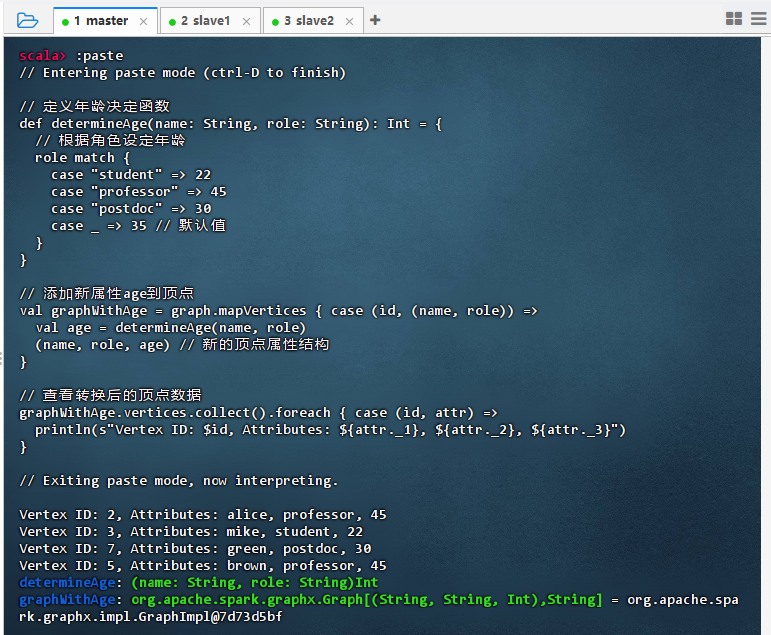The image size is (771, 635).
Task: Open the hamburger menu icon
Action: pyautogui.click(x=759, y=19)
